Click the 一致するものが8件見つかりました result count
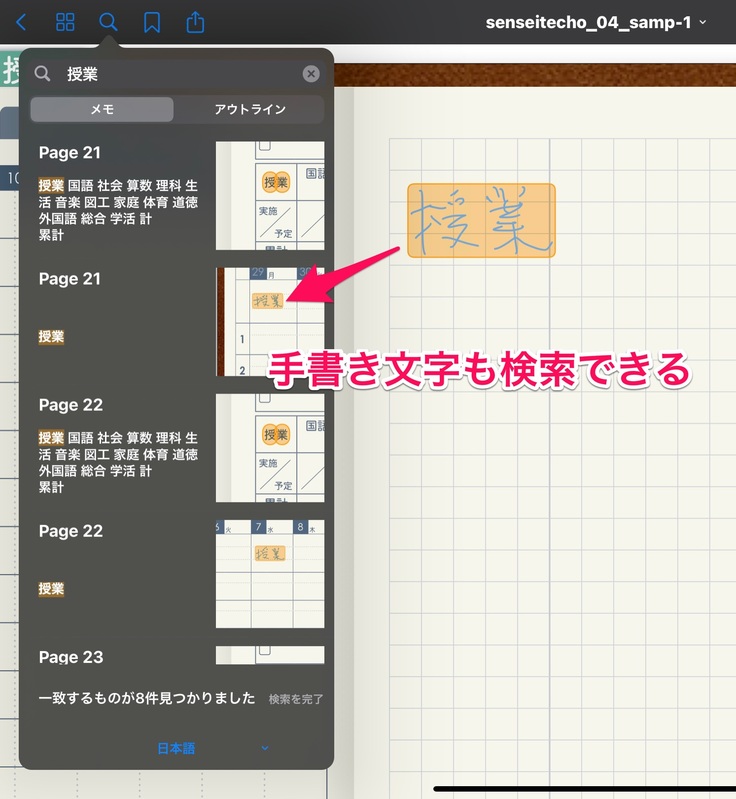Screen dimensions: 736x799 tap(147, 698)
